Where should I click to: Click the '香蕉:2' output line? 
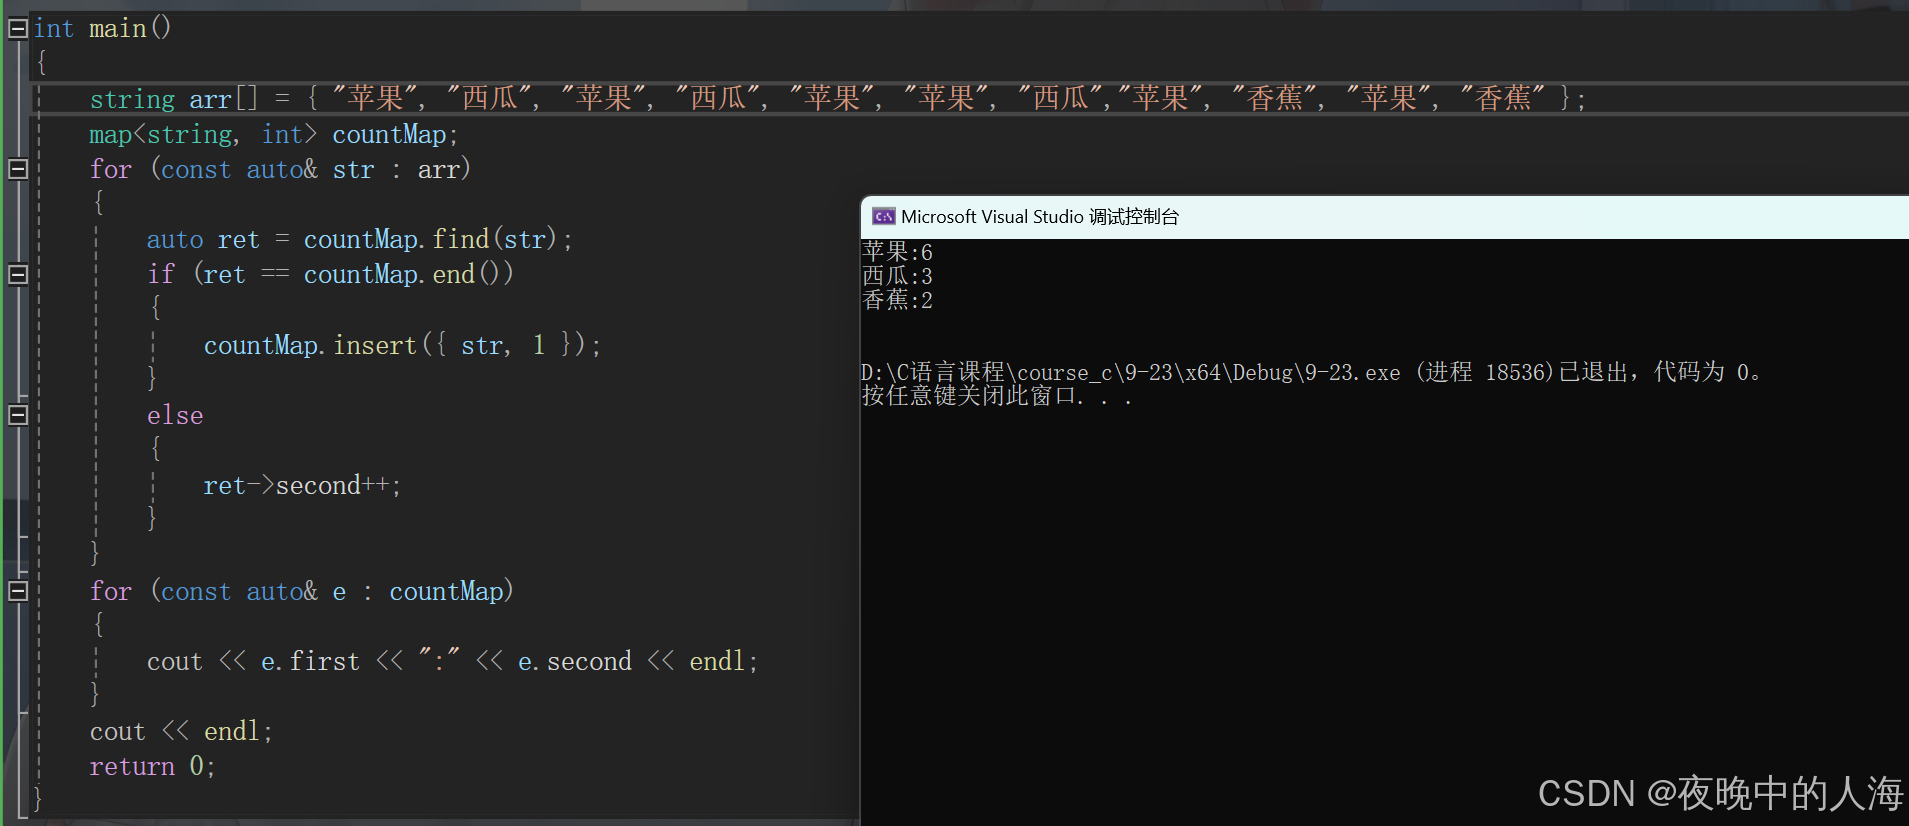tap(897, 300)
